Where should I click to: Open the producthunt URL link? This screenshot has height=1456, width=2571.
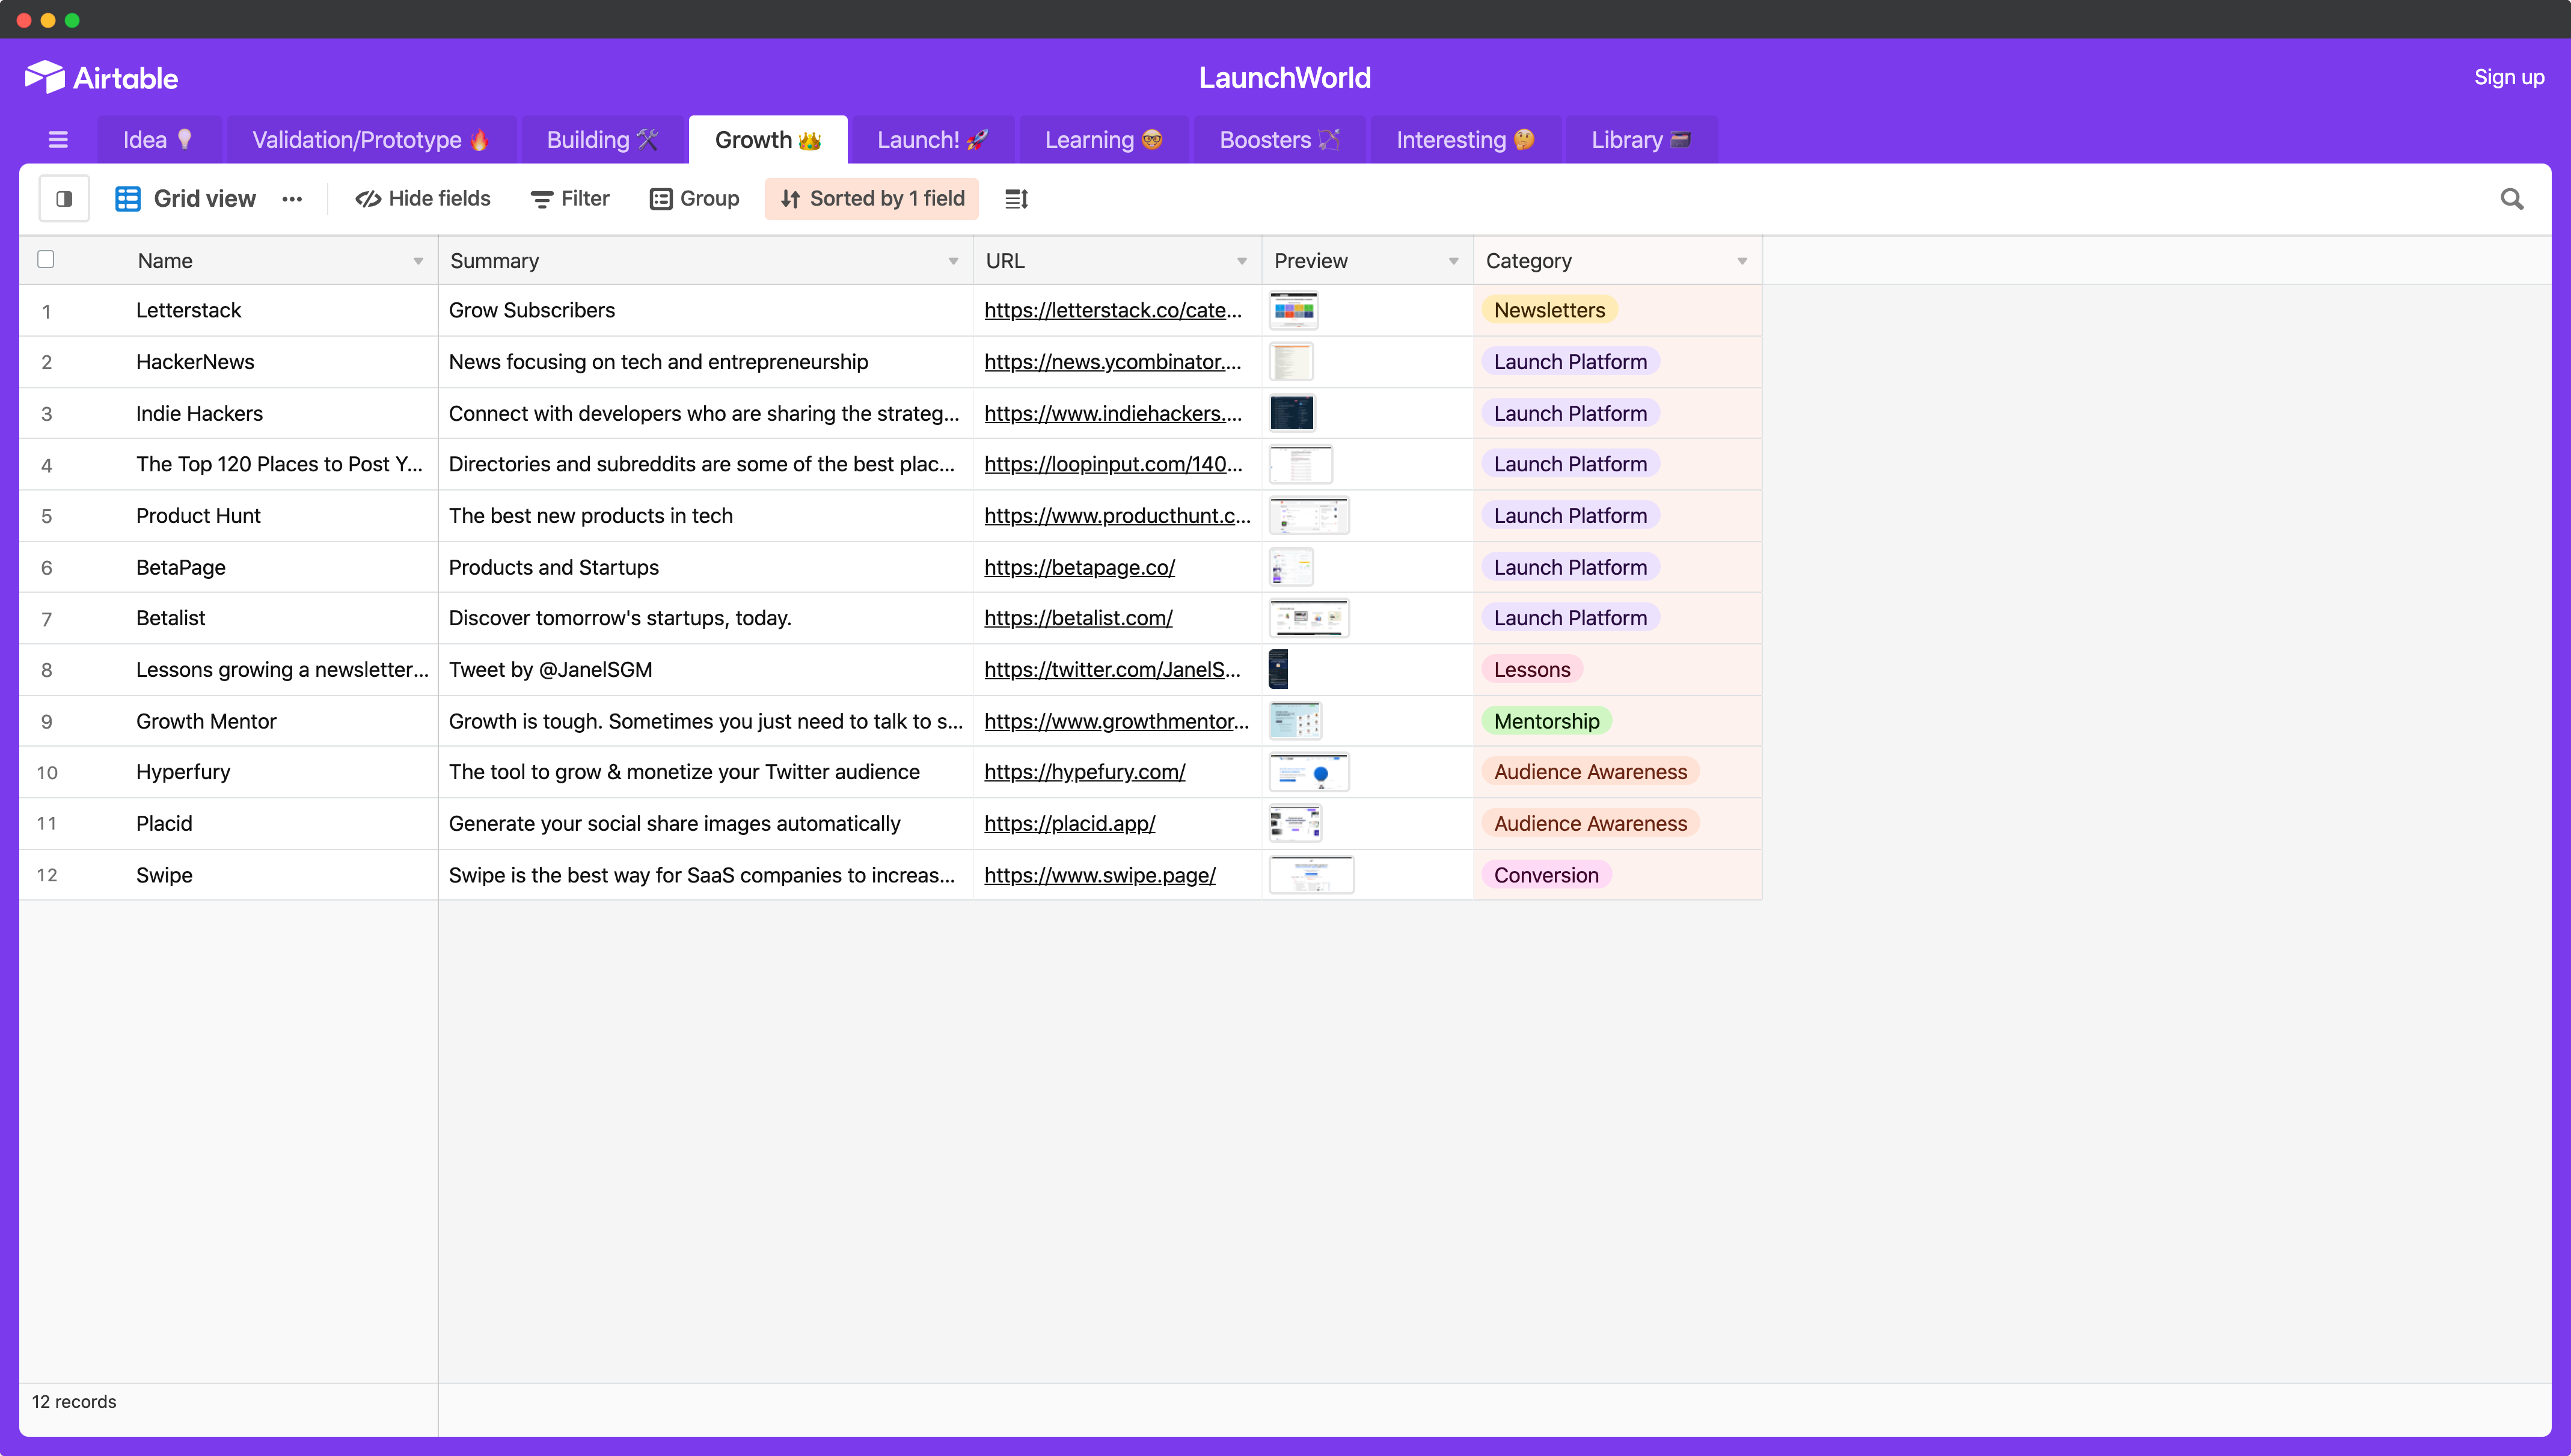[1117, 516]
